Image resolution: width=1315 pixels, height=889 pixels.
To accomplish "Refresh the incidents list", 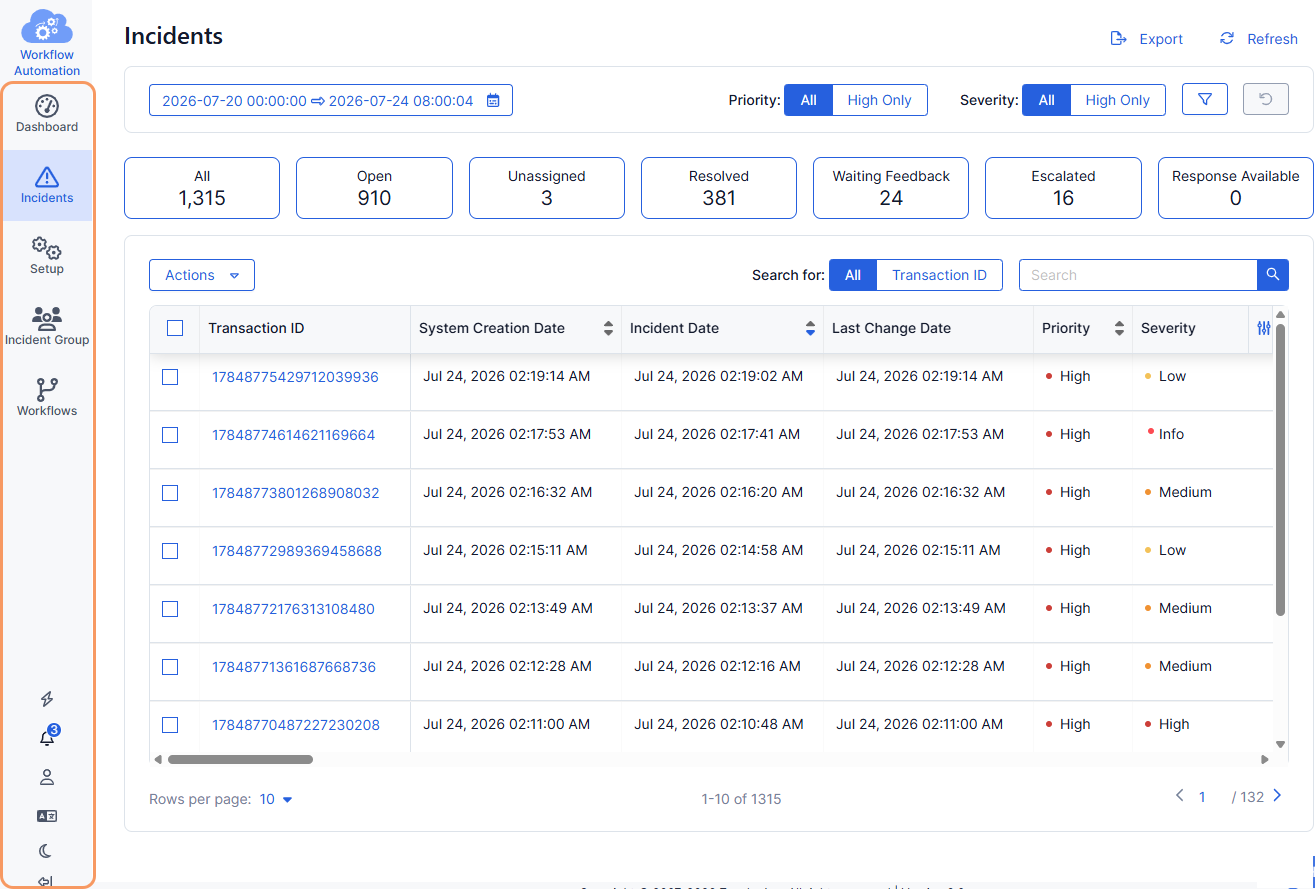I will [1258, 39].
